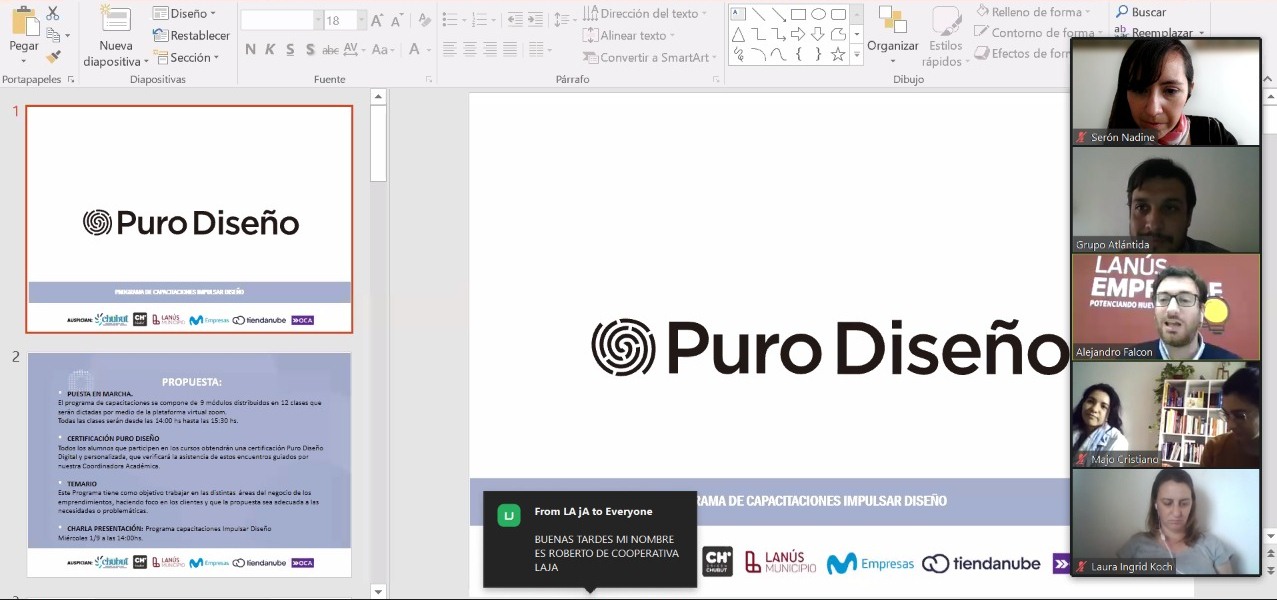Screen dimensions: 1277x600
Task: Open the Fuente dialog launcher
Action: coord(429,79)
